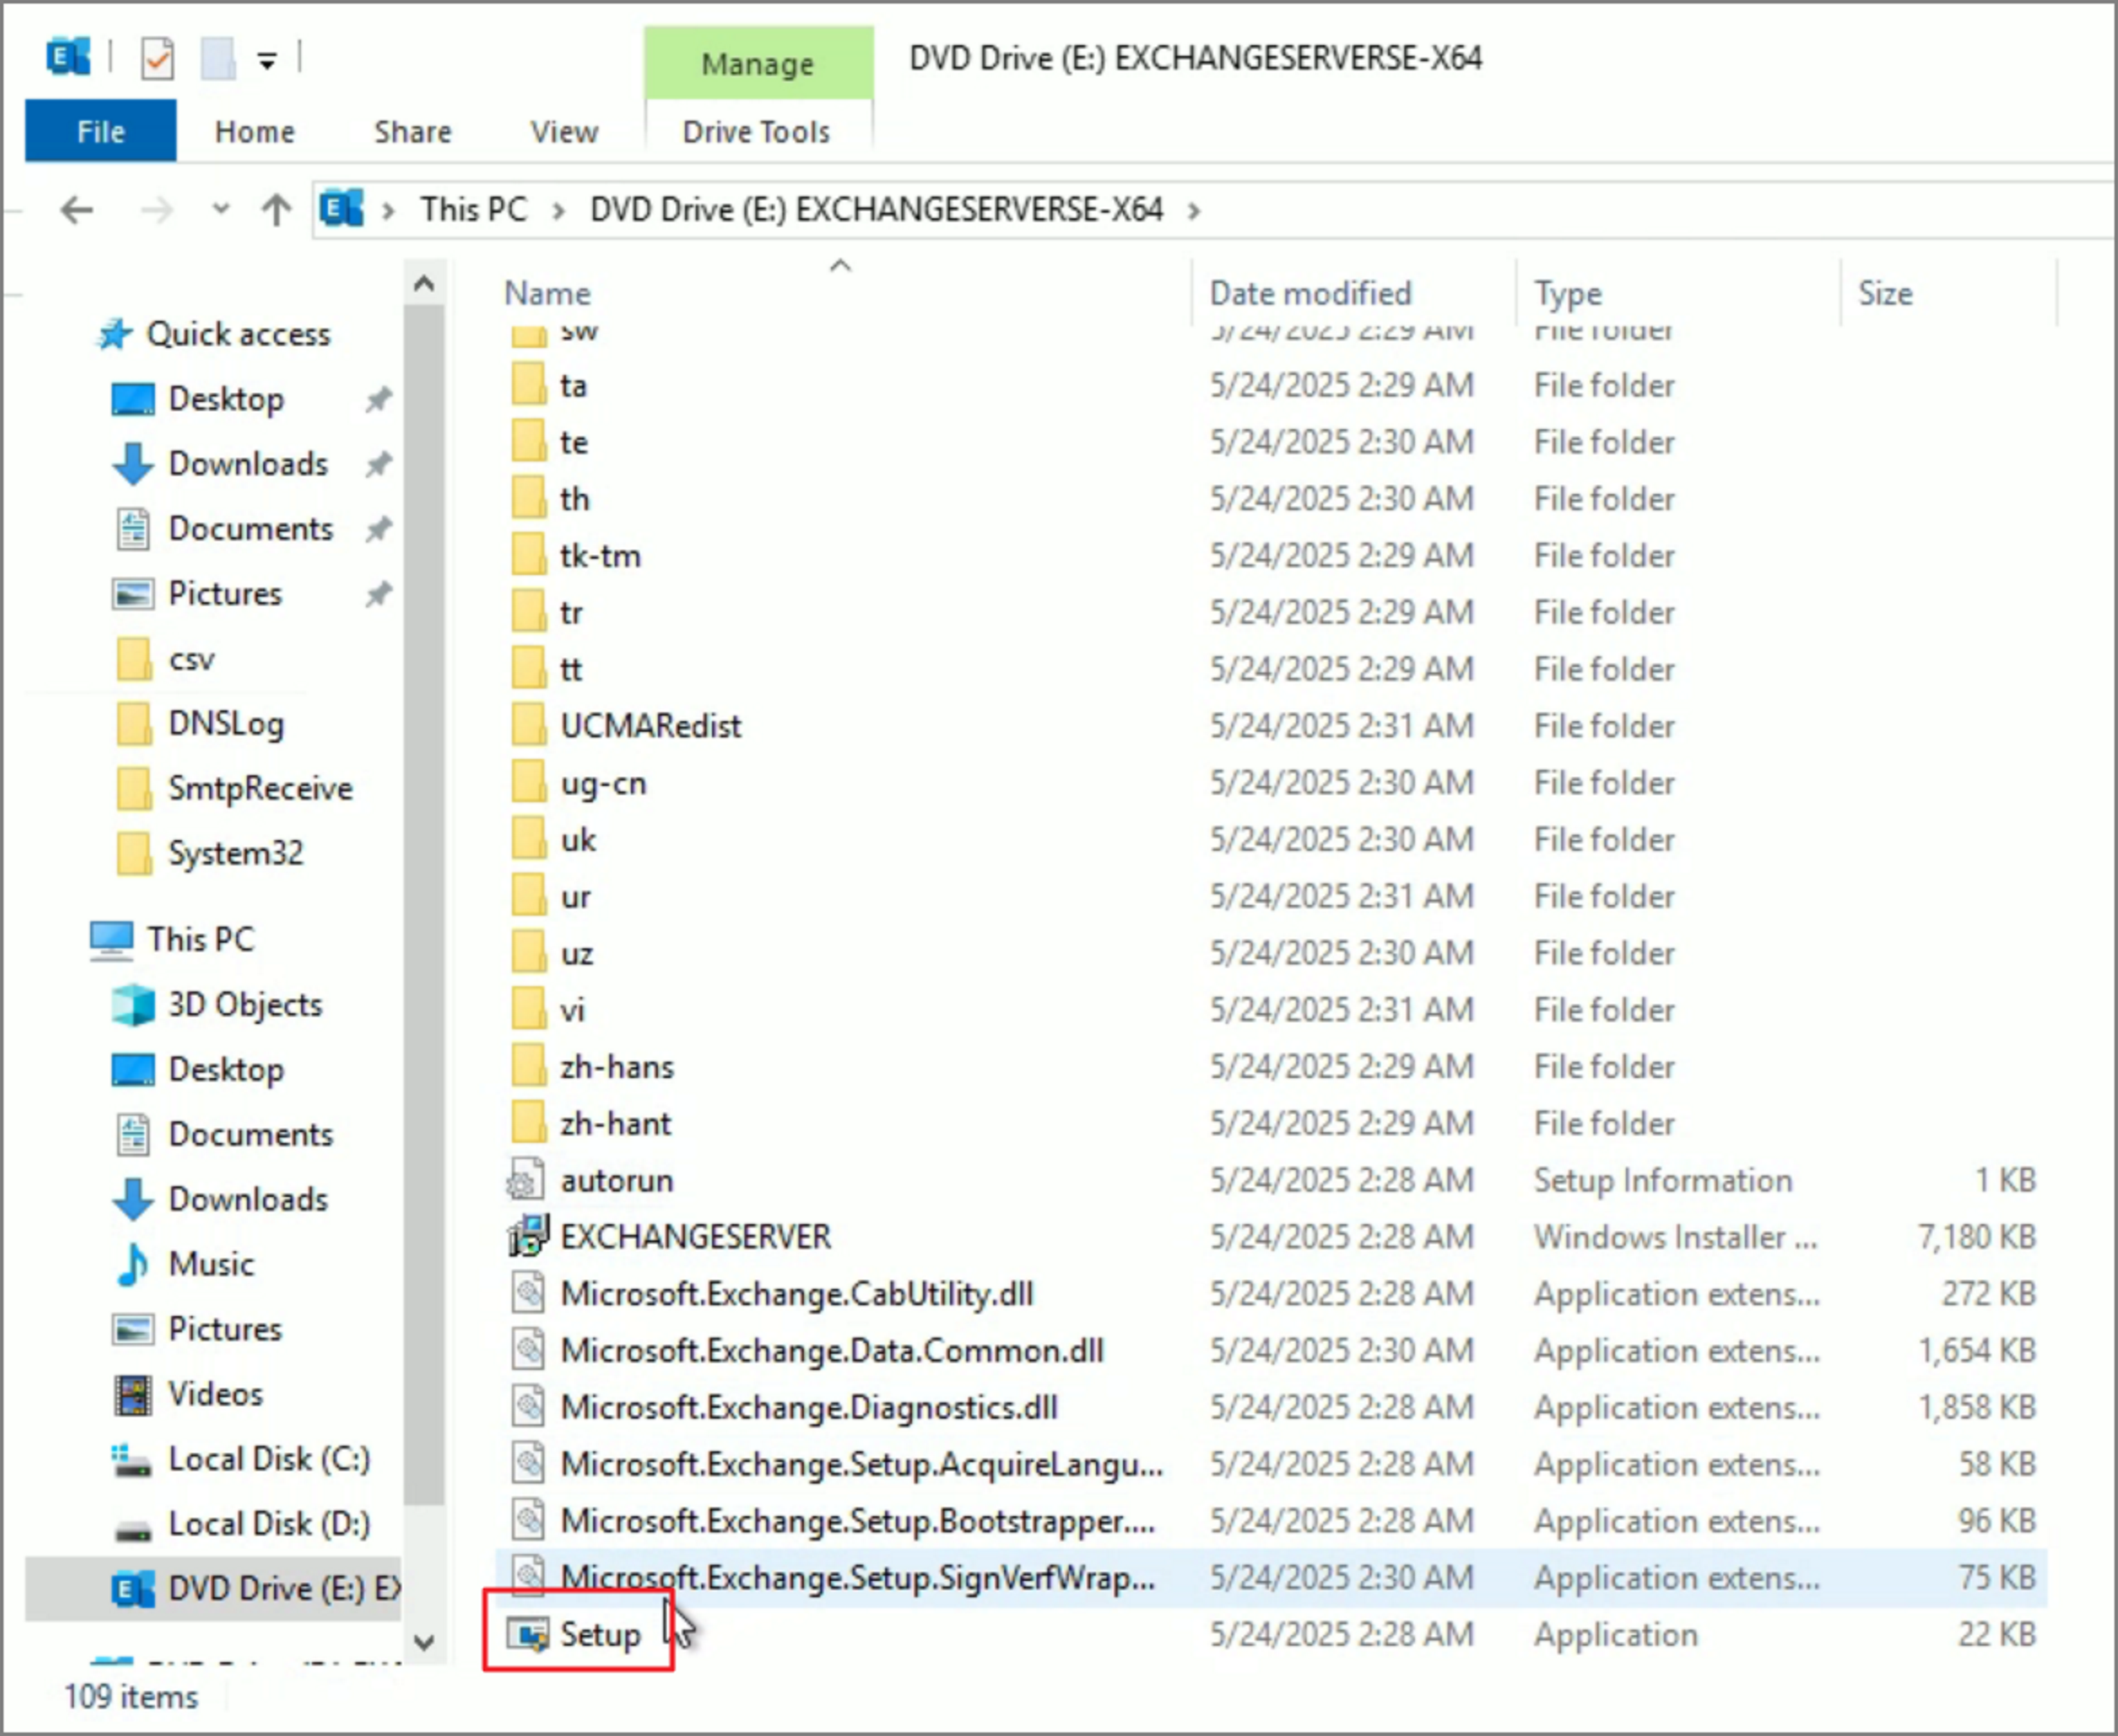The width and height of the screenshot is (2118, 1736).
Task: Click the Setup application icon
Action: coord(528,1635)
